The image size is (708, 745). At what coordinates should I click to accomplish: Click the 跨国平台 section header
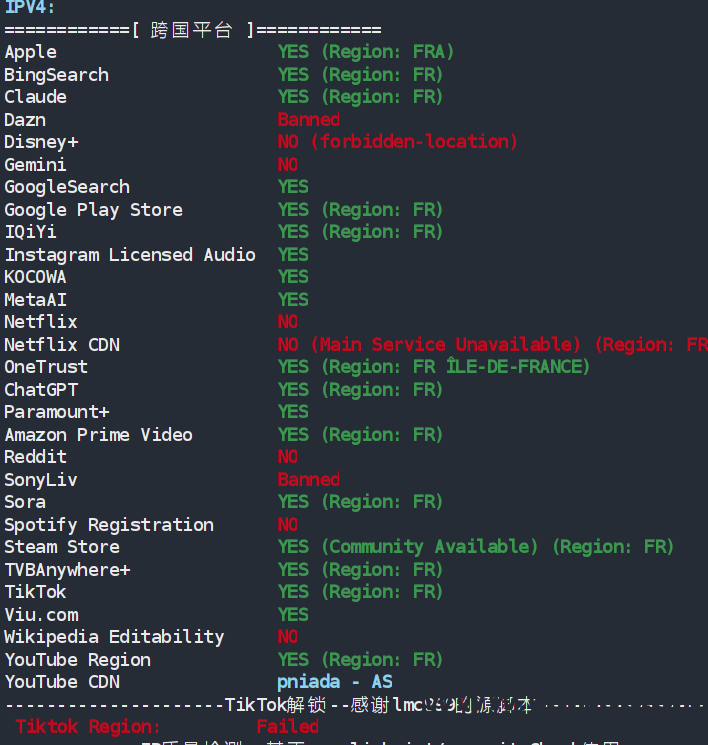[192, 30]
